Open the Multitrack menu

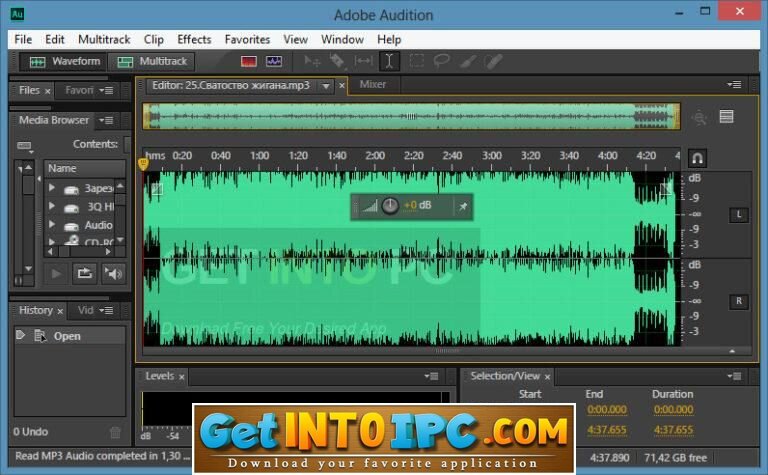point(104,39)
